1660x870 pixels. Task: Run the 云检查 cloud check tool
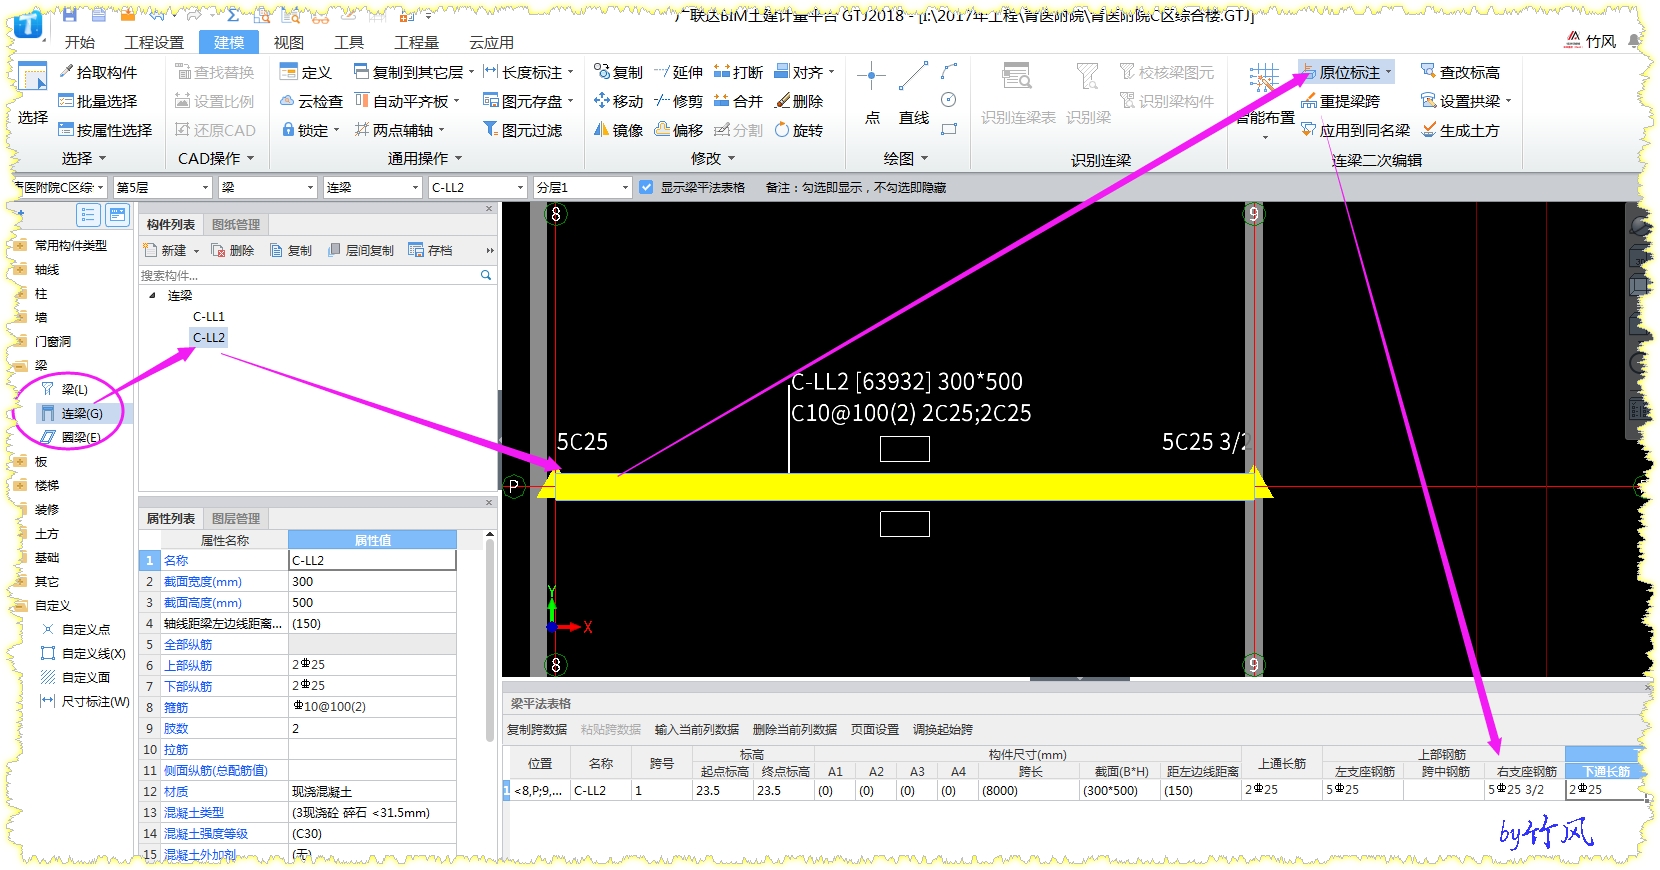point(311,101)
